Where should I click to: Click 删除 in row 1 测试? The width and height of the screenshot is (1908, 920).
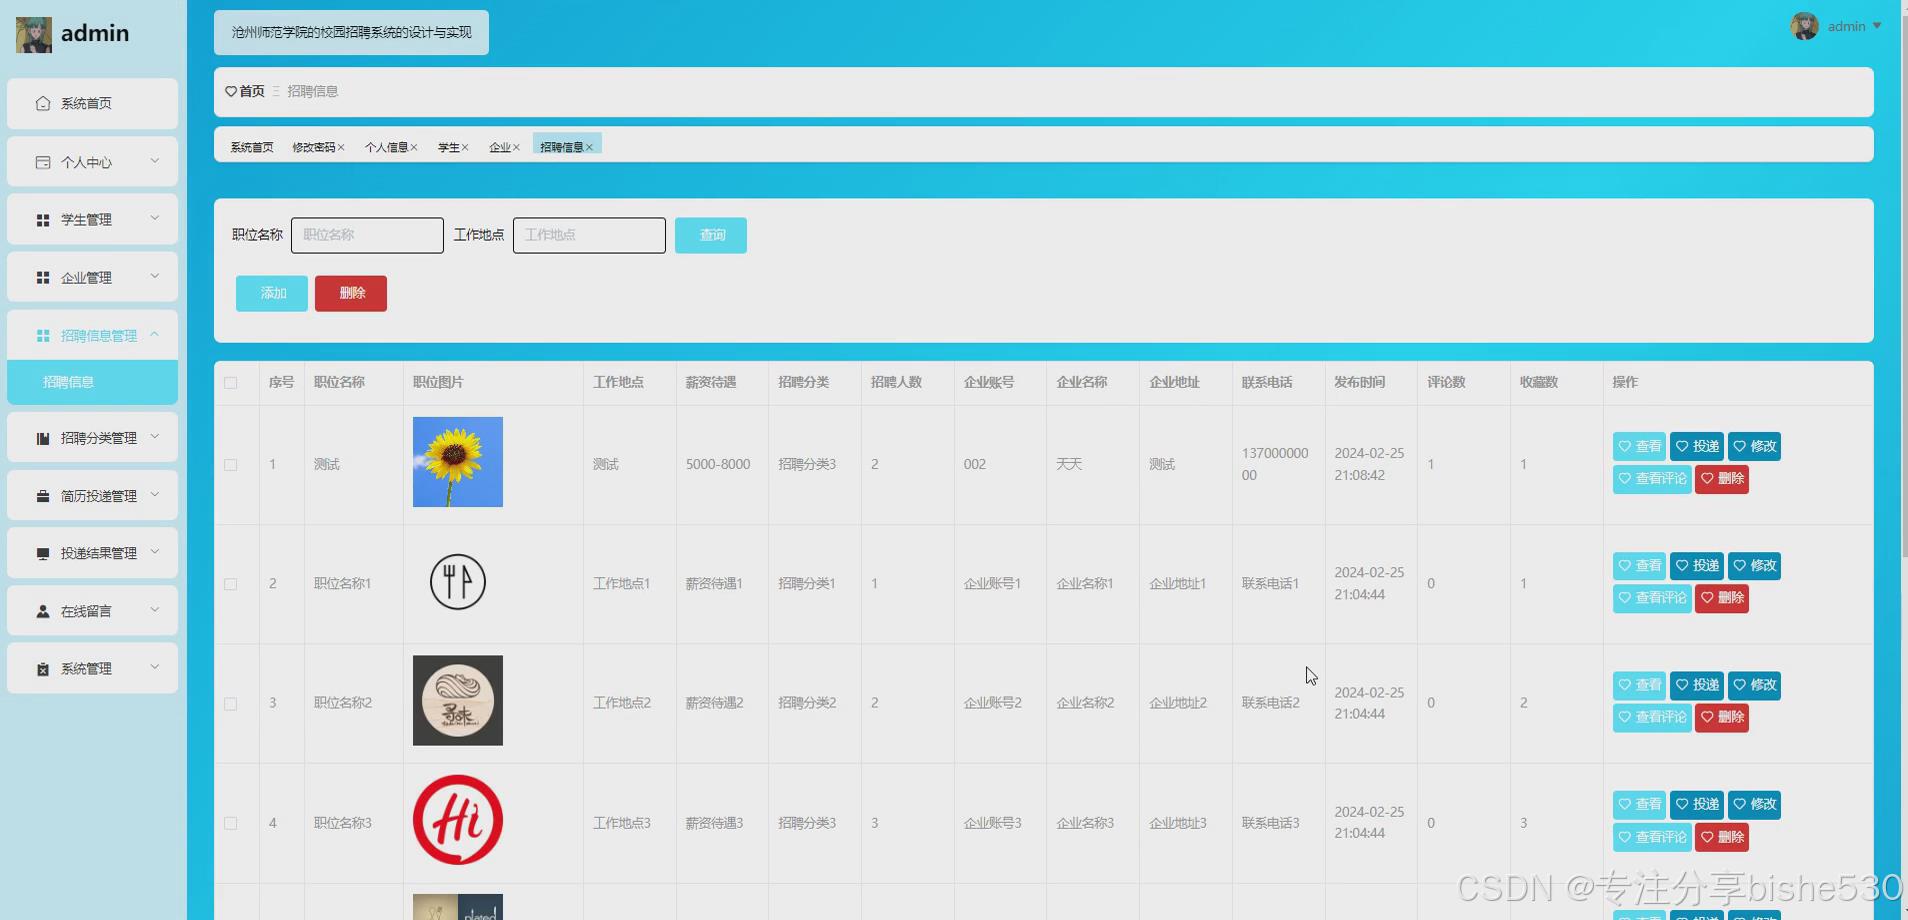coord(1722,479)
